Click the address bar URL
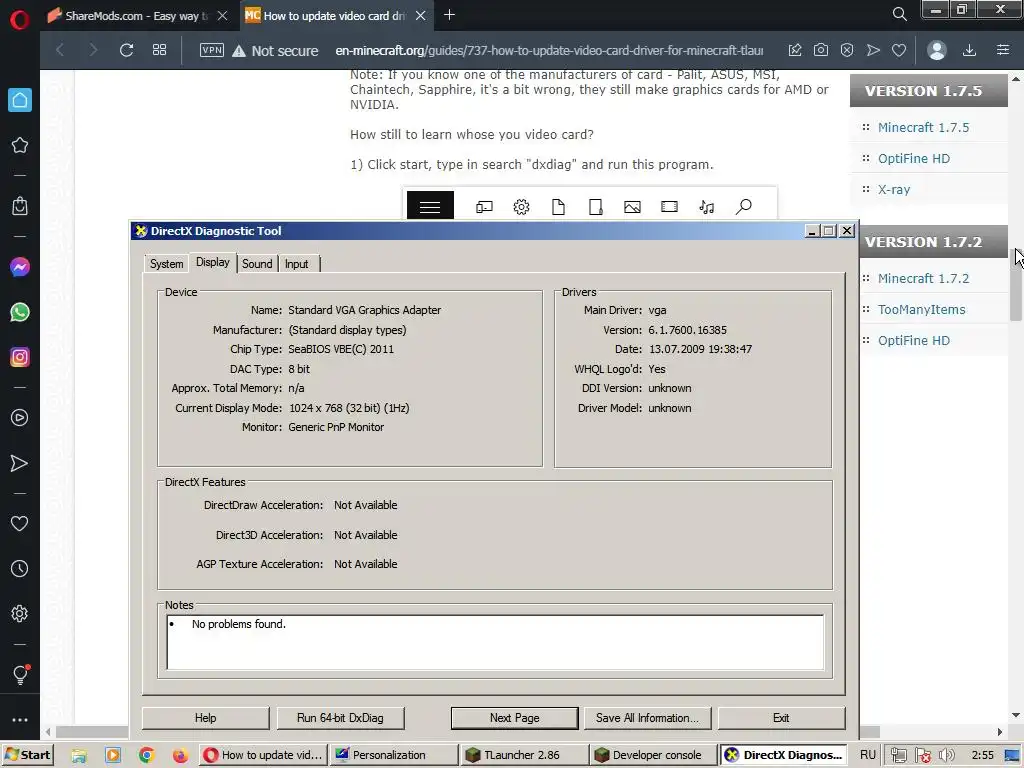 point(549,50)
